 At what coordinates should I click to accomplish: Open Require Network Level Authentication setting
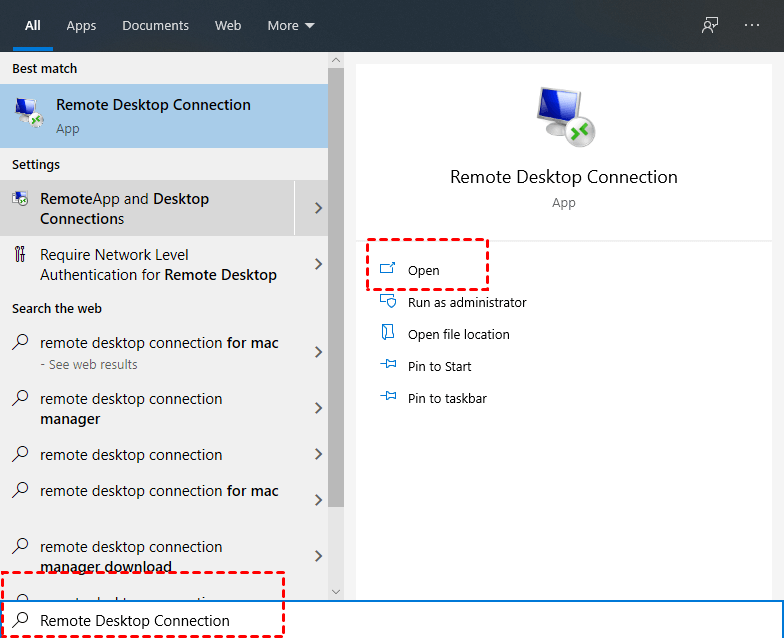[x=148, y=264]
